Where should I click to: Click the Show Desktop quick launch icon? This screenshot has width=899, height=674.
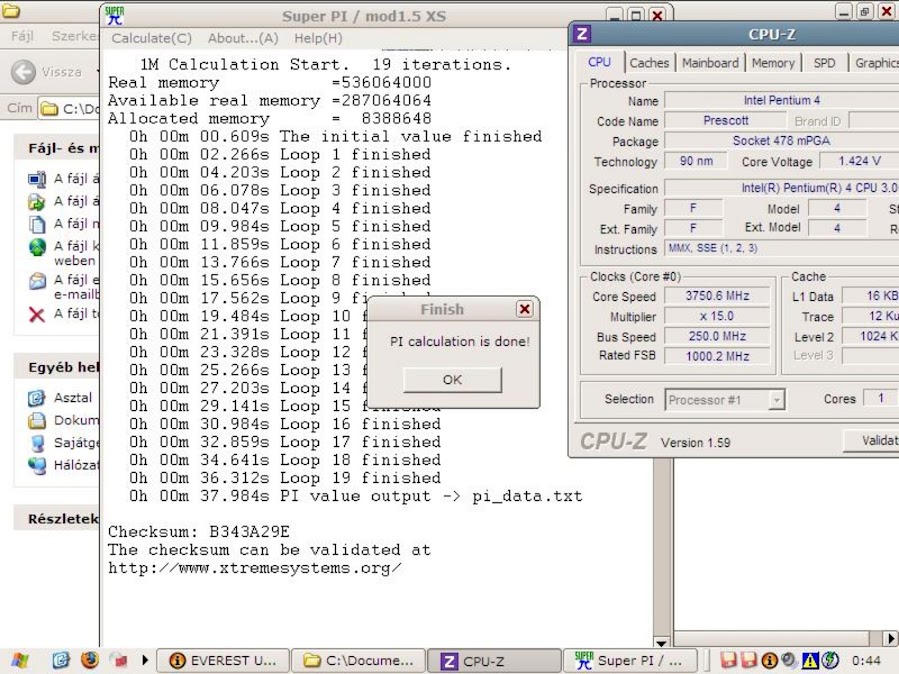pyautogui.click(x=61, y=661)
